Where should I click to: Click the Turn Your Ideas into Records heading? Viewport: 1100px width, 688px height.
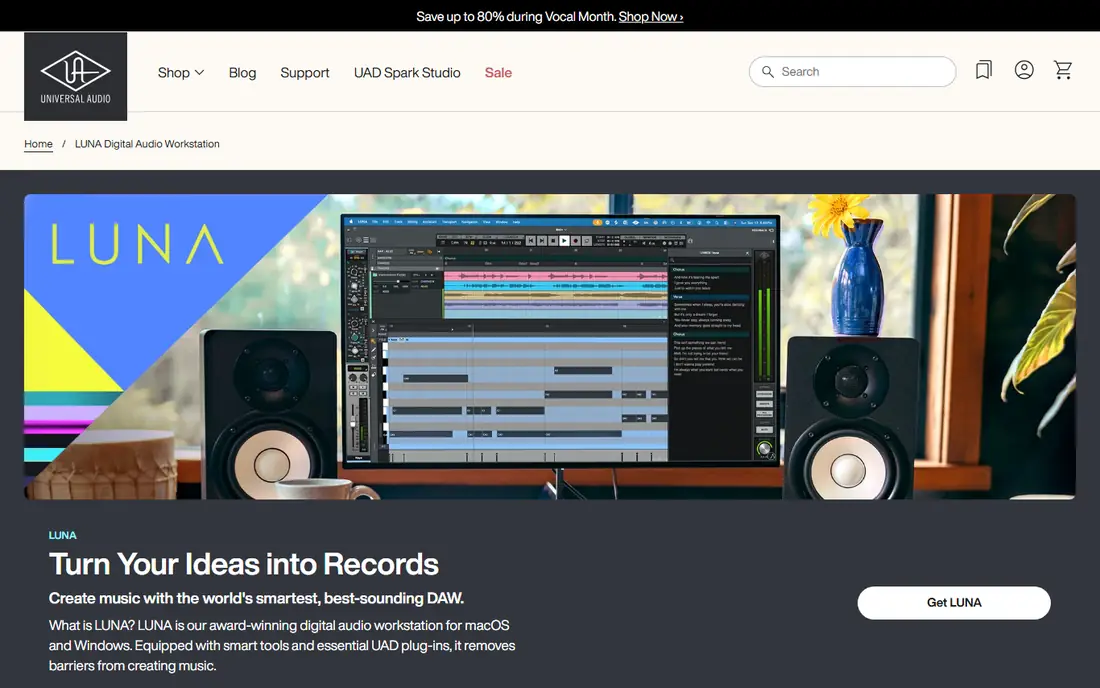pos(243,564)
